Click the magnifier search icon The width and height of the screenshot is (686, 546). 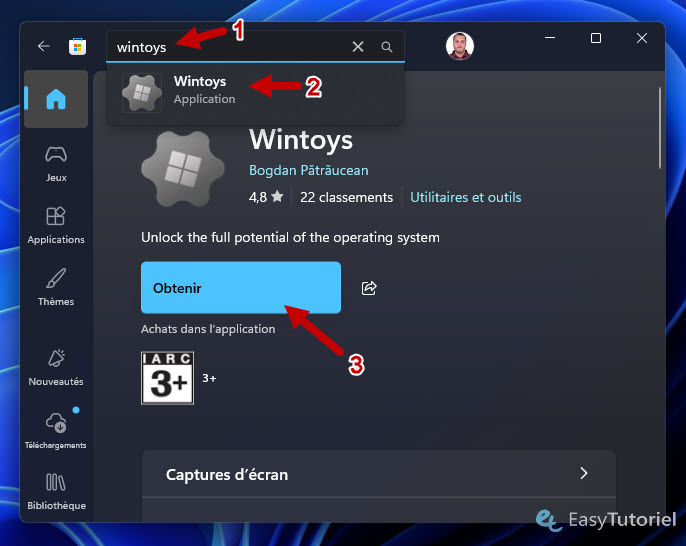[x=386, y=47]
